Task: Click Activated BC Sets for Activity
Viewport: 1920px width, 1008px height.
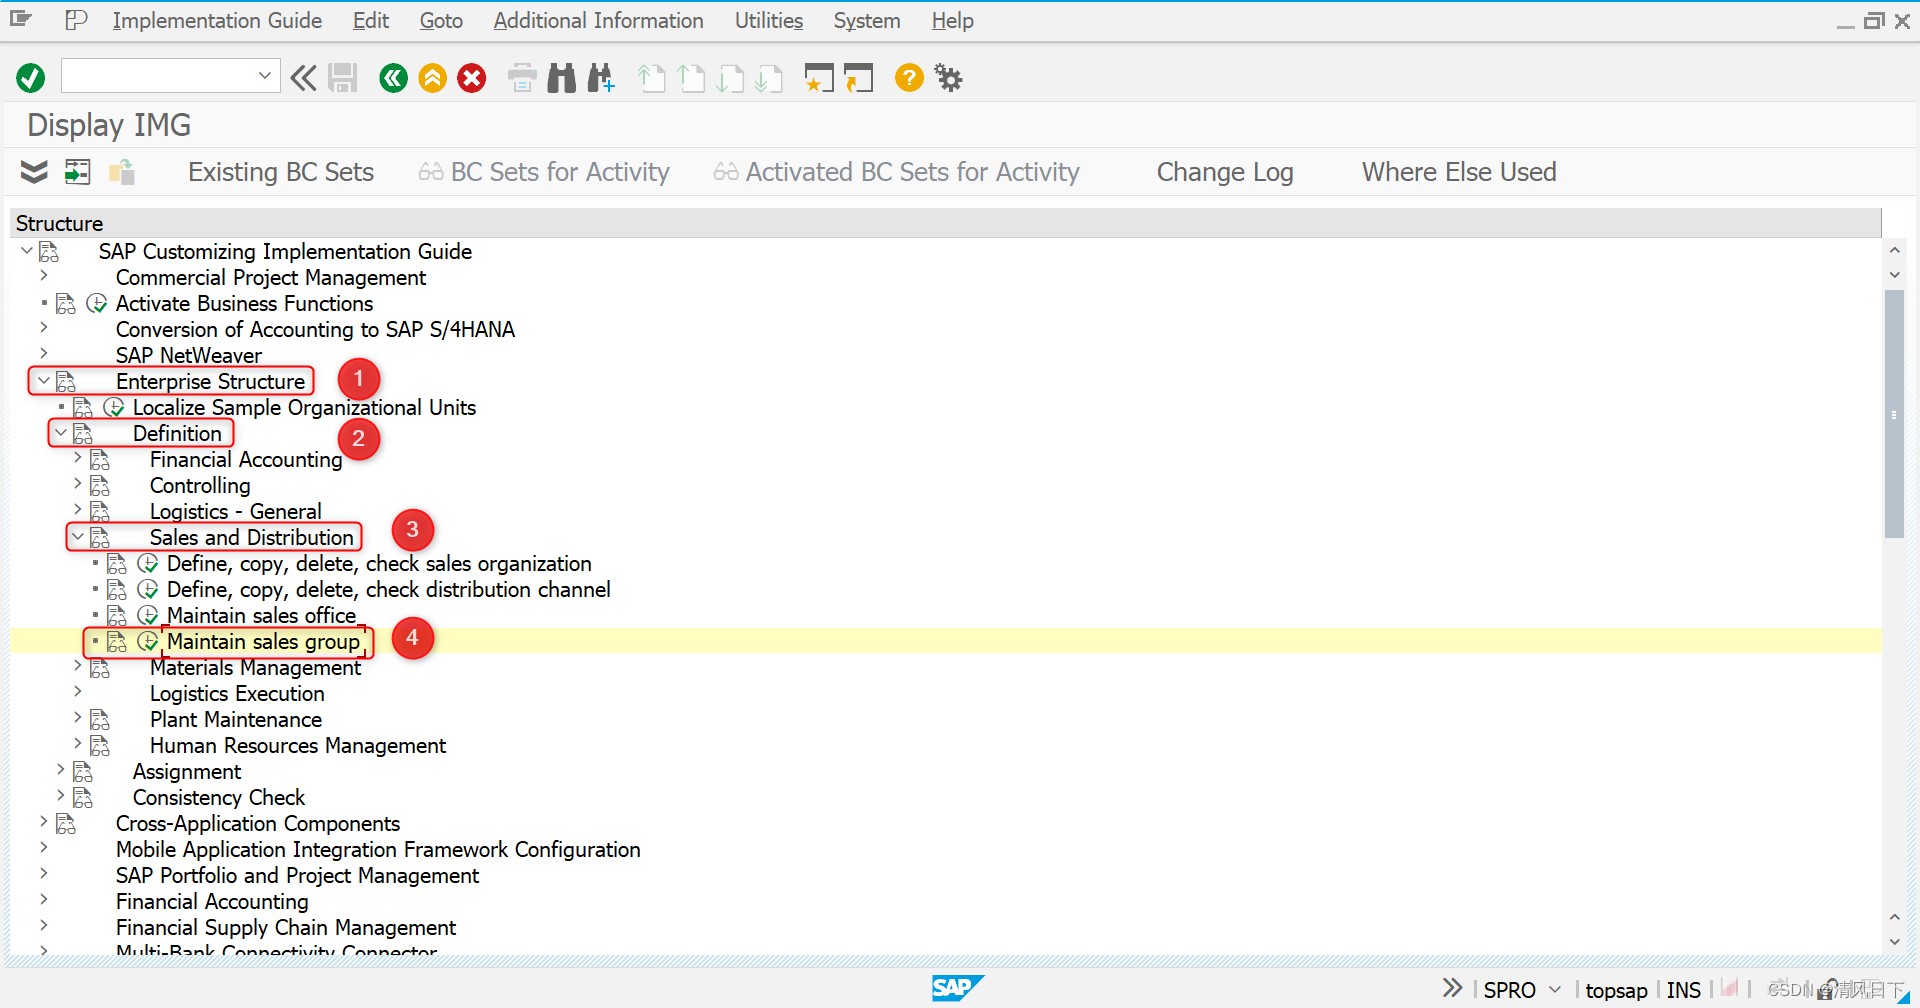Action: [896, 172]
